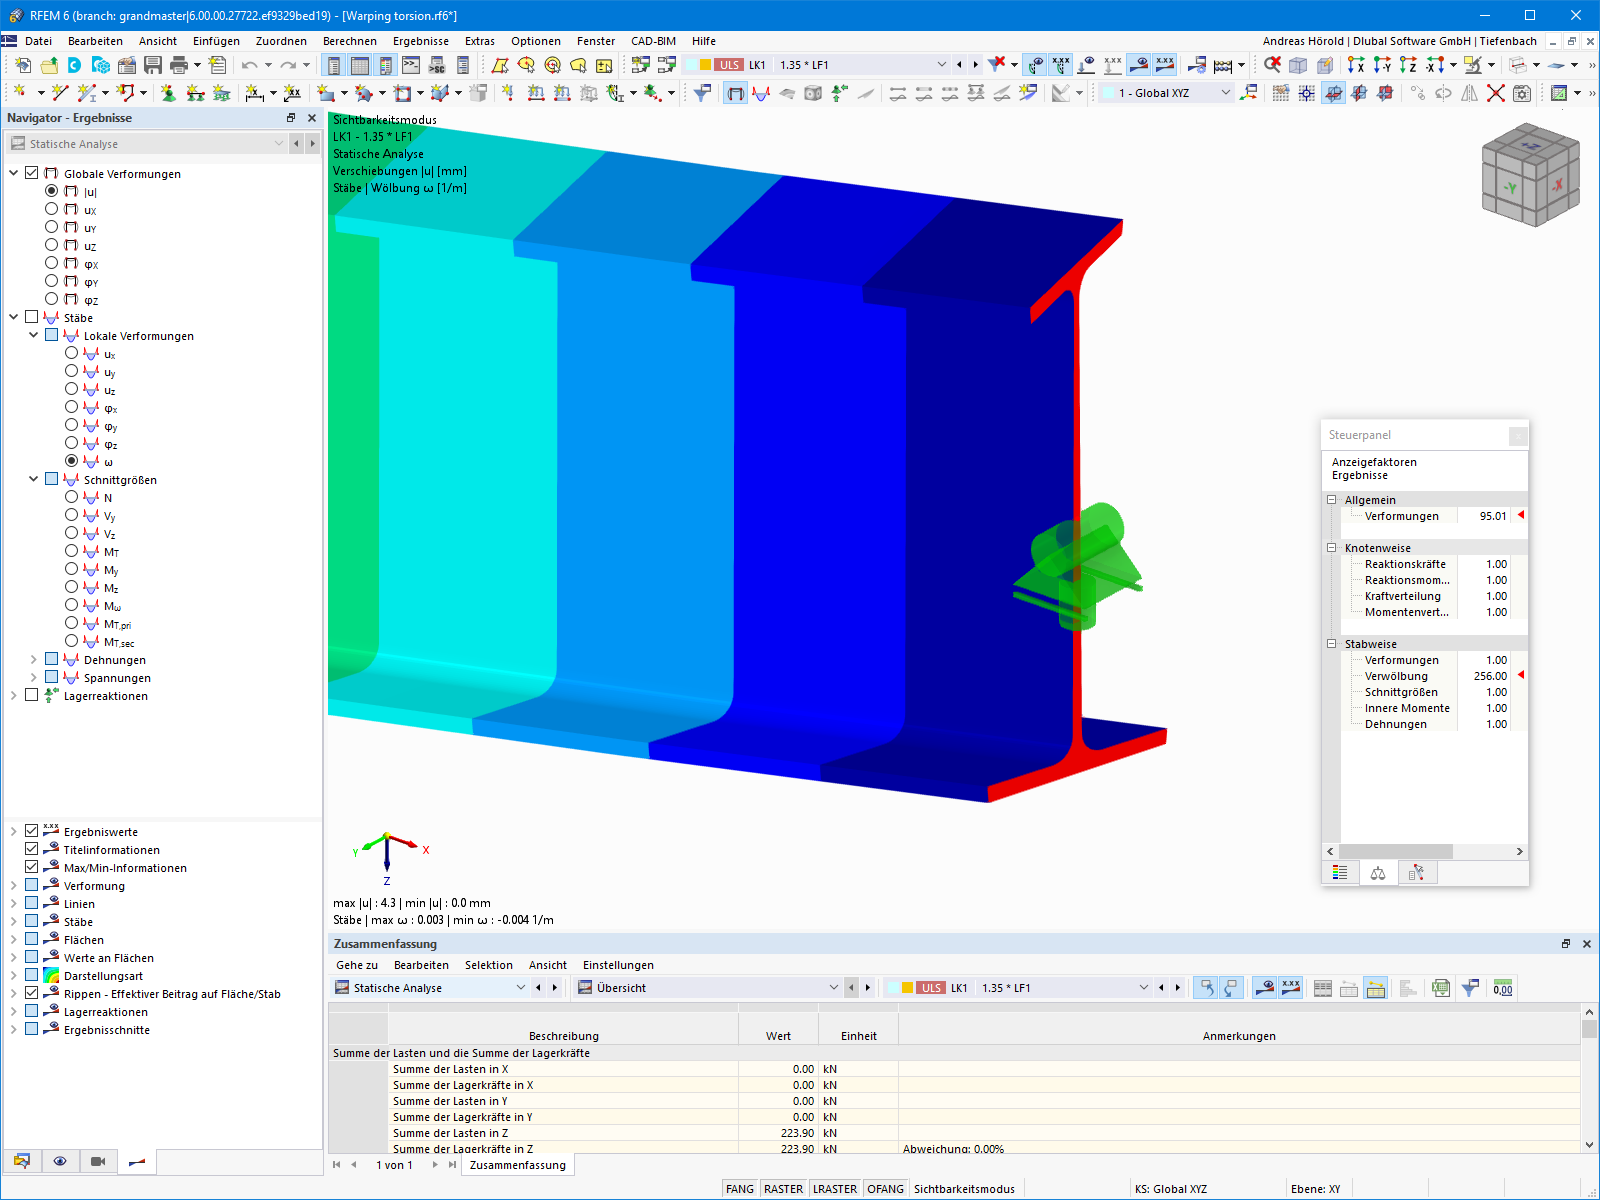
Task: Expand the Dehnungen tree node
Action: [32, 659]
